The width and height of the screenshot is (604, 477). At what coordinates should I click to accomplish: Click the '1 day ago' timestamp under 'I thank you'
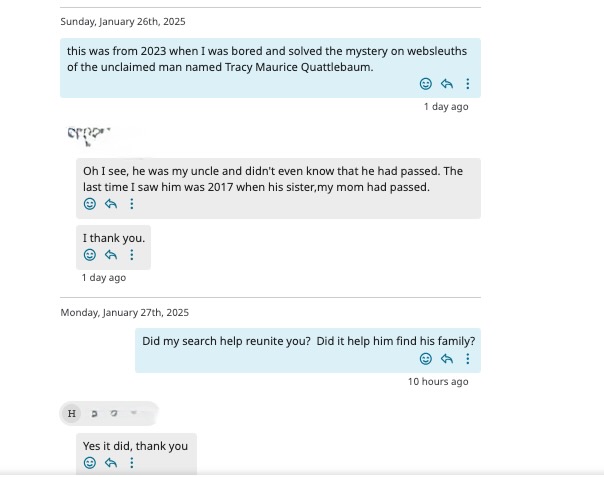(x=104, y=277)
